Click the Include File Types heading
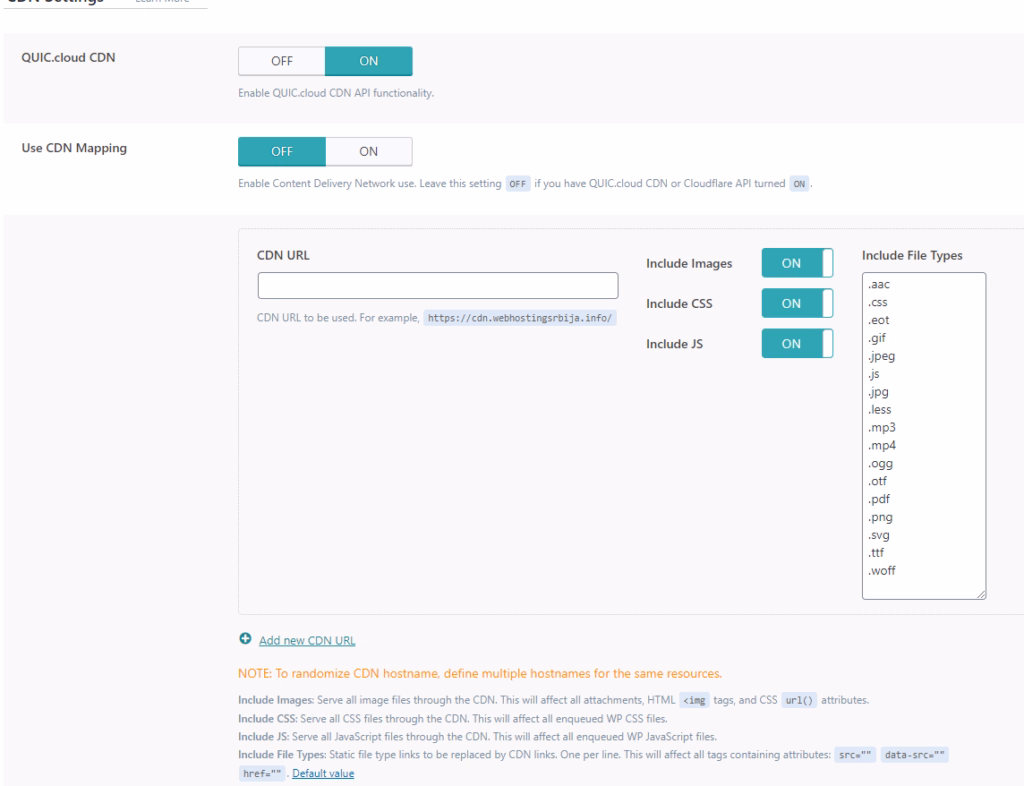This screenshot has height=786, width=1024. [x=912, y=255]
